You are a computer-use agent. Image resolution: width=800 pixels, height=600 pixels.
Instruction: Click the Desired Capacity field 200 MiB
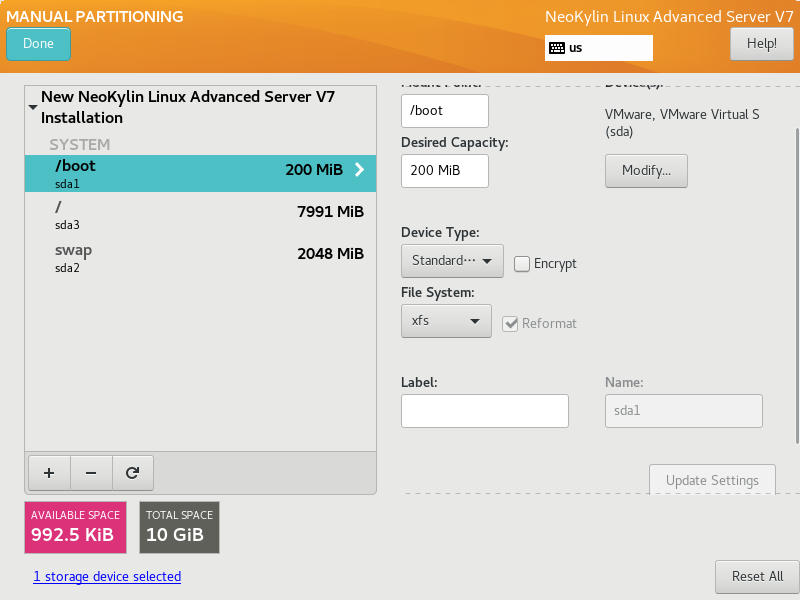click(x=444, y=171)
